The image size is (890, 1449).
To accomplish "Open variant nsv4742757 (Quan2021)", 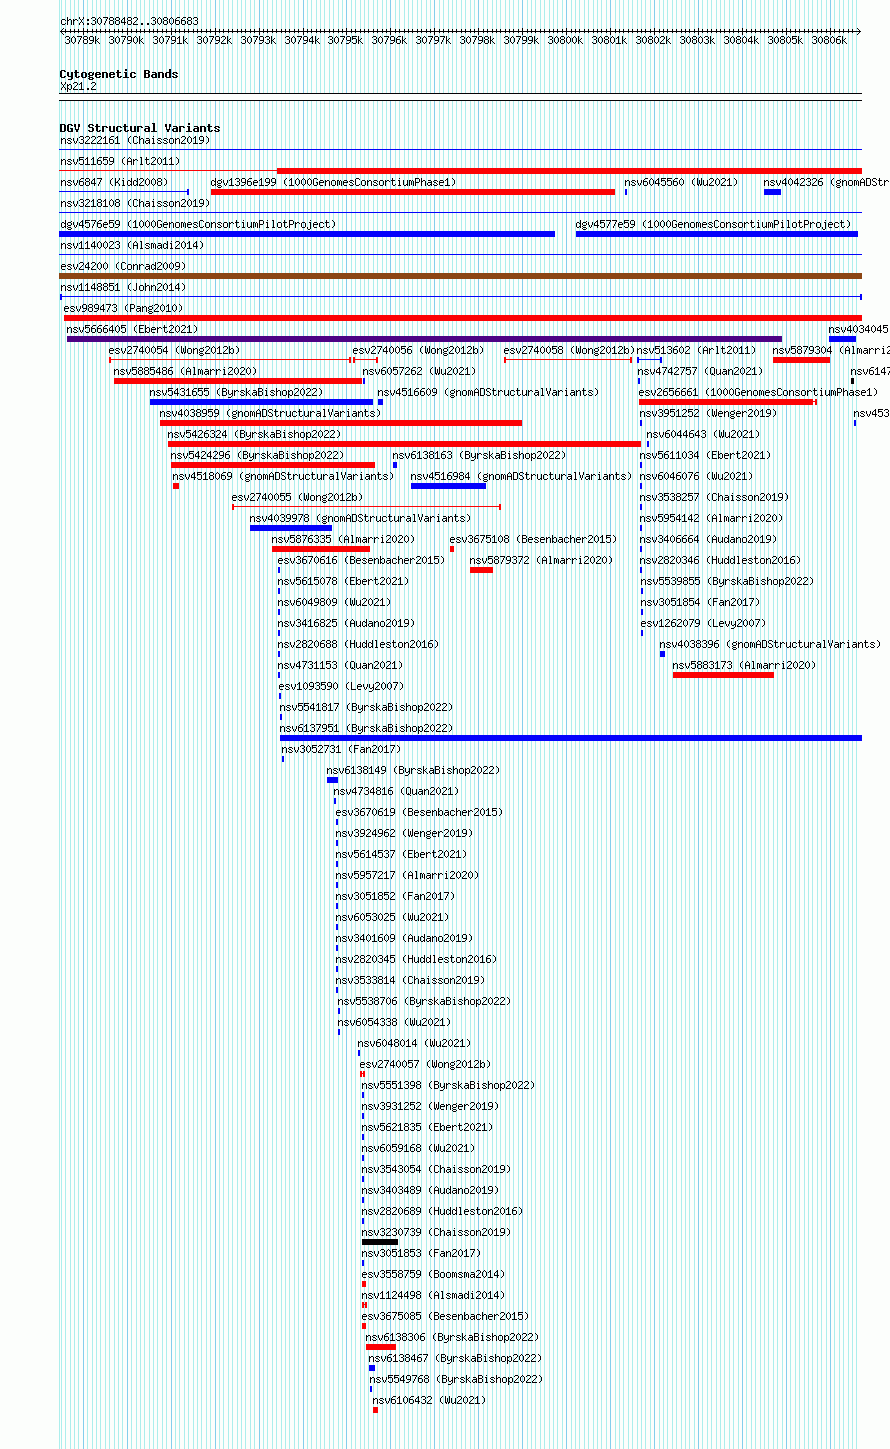I will pos(700,372).
